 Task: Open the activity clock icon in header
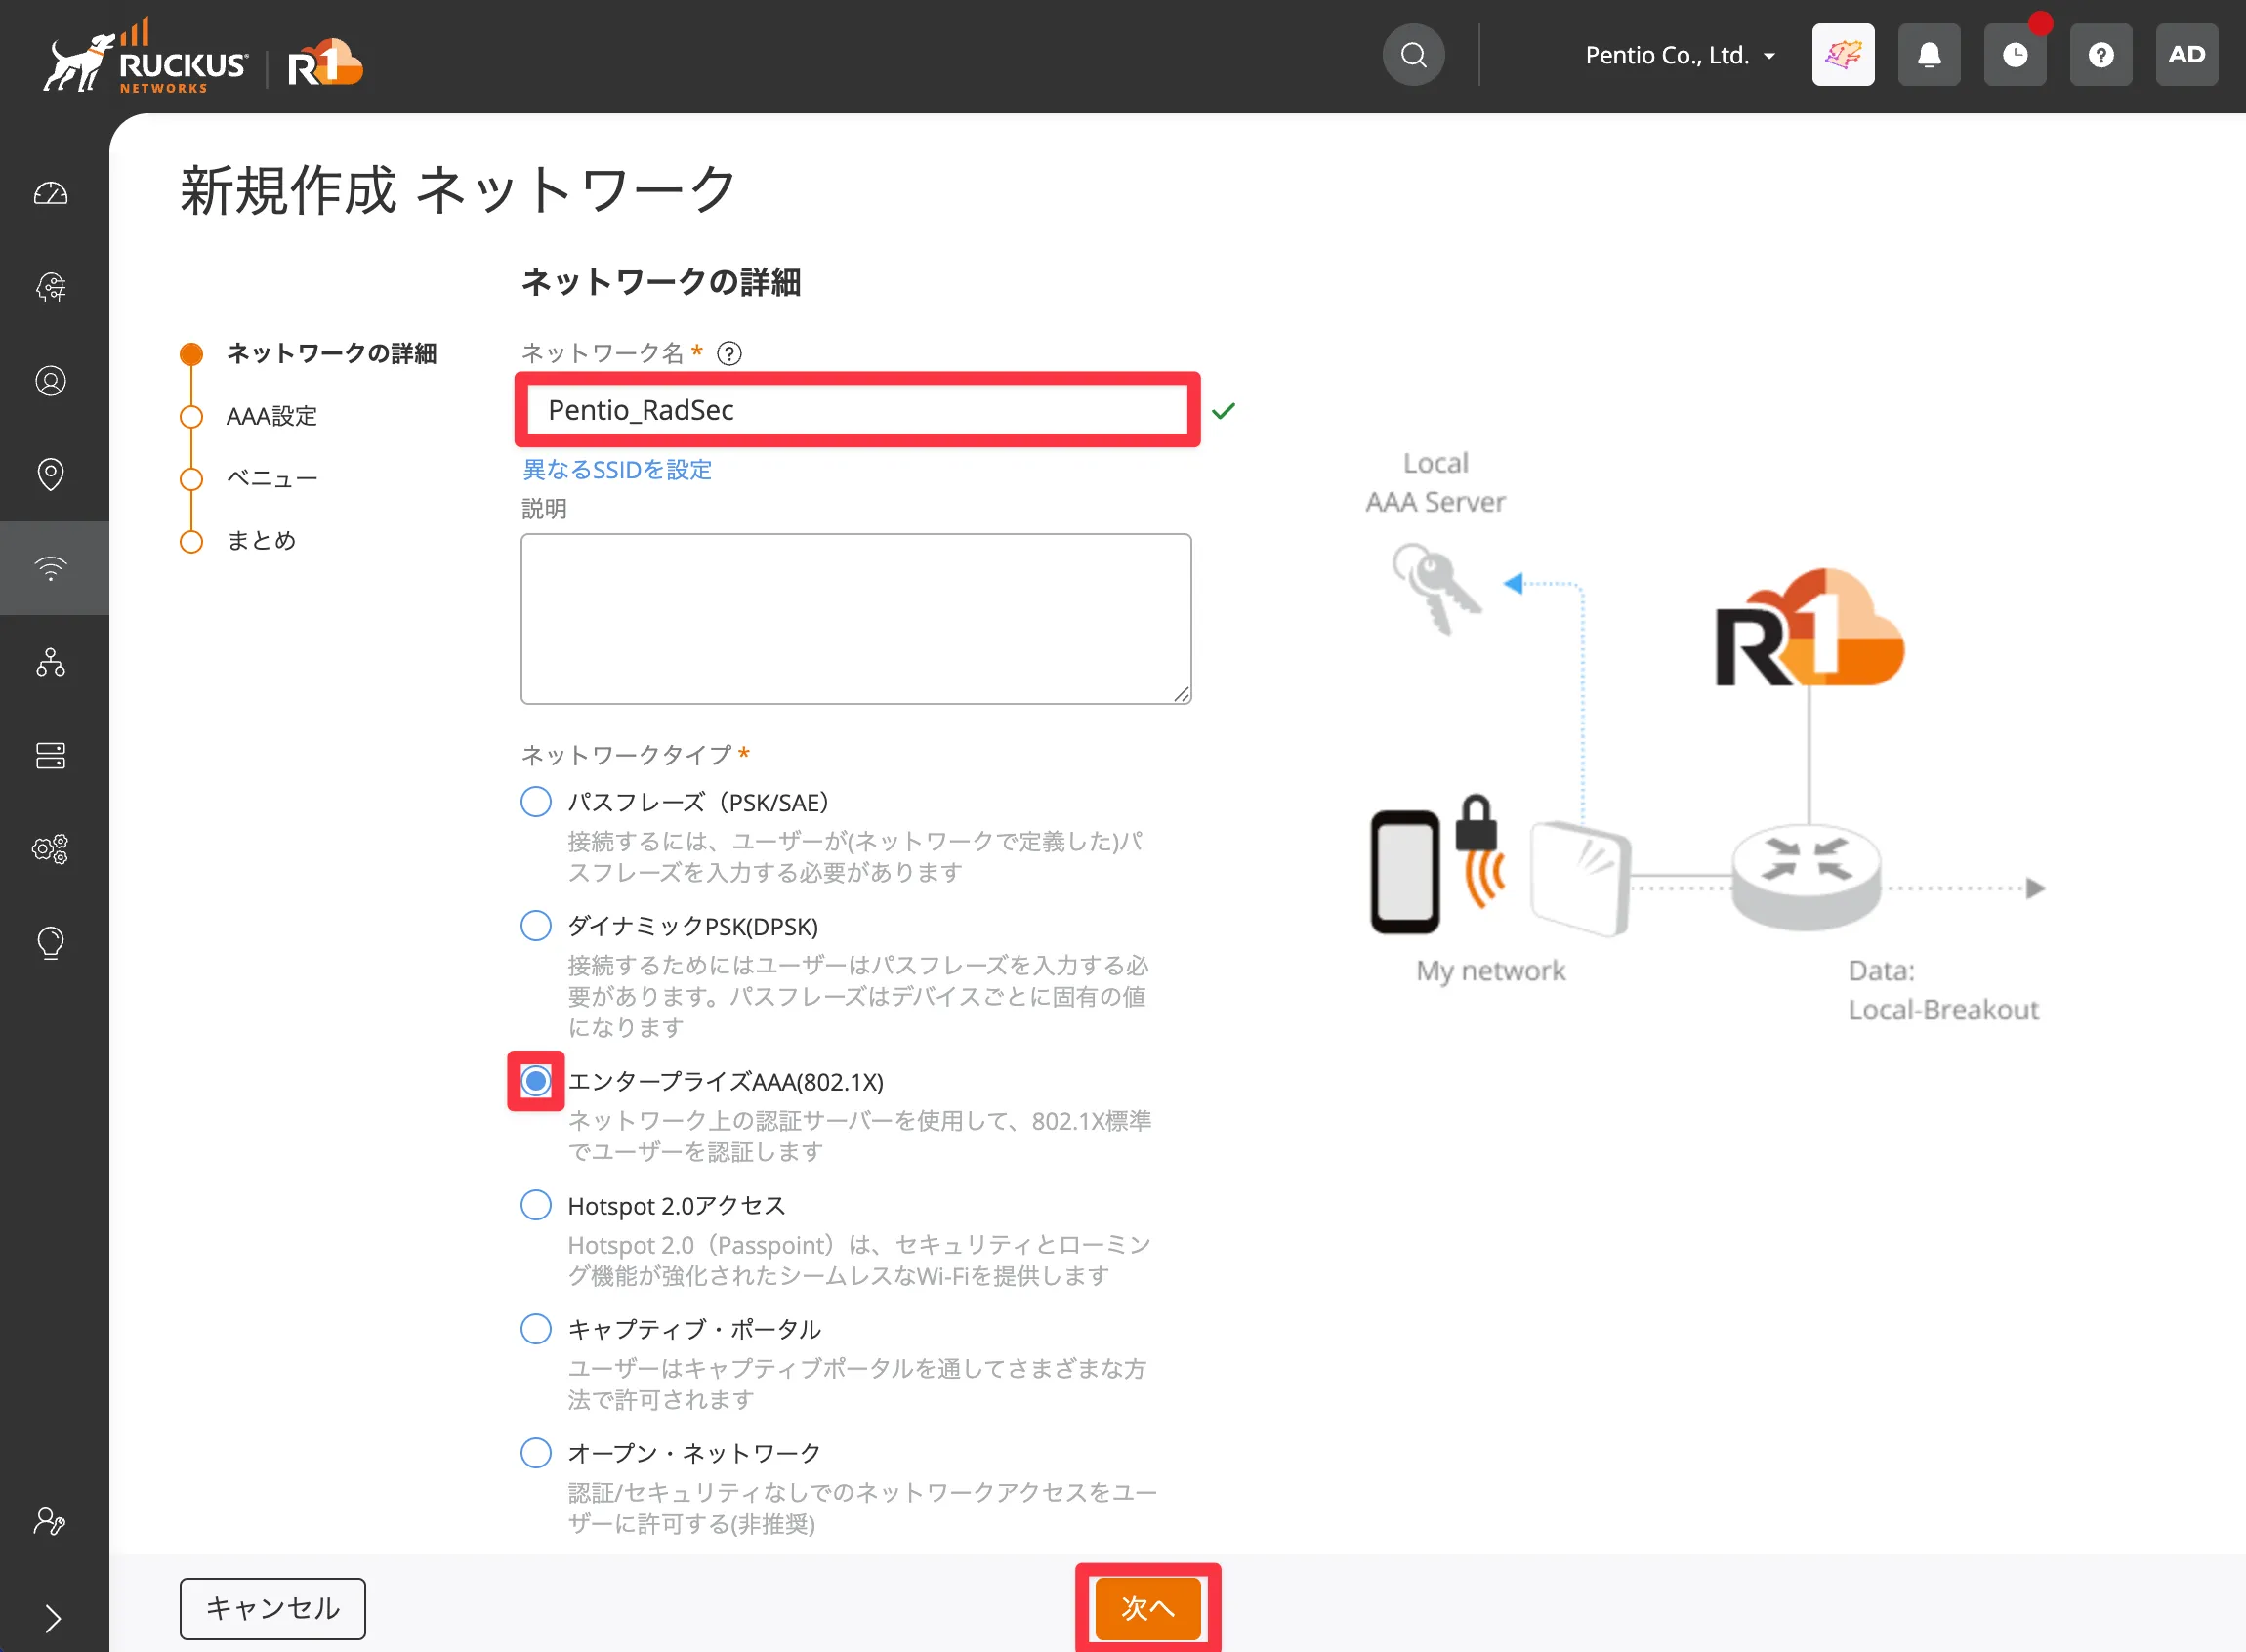[x=2015, y=55]
